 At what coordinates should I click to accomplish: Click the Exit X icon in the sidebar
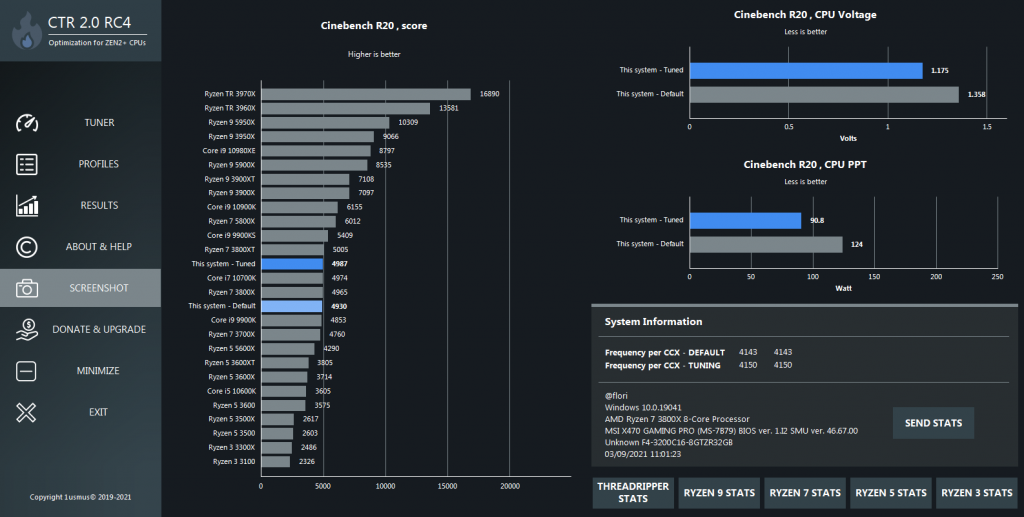27,412
